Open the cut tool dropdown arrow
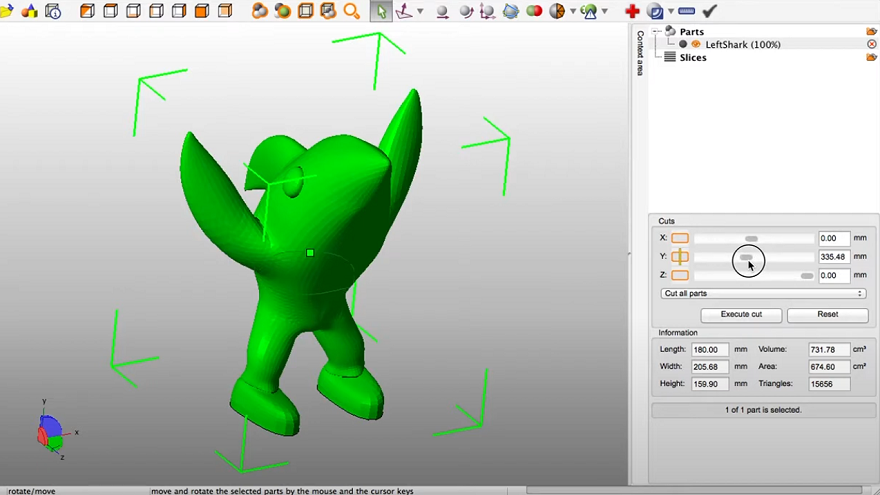The width and height of the screenshot is (880, 495). pyautogui.click(x=572, y=11)
